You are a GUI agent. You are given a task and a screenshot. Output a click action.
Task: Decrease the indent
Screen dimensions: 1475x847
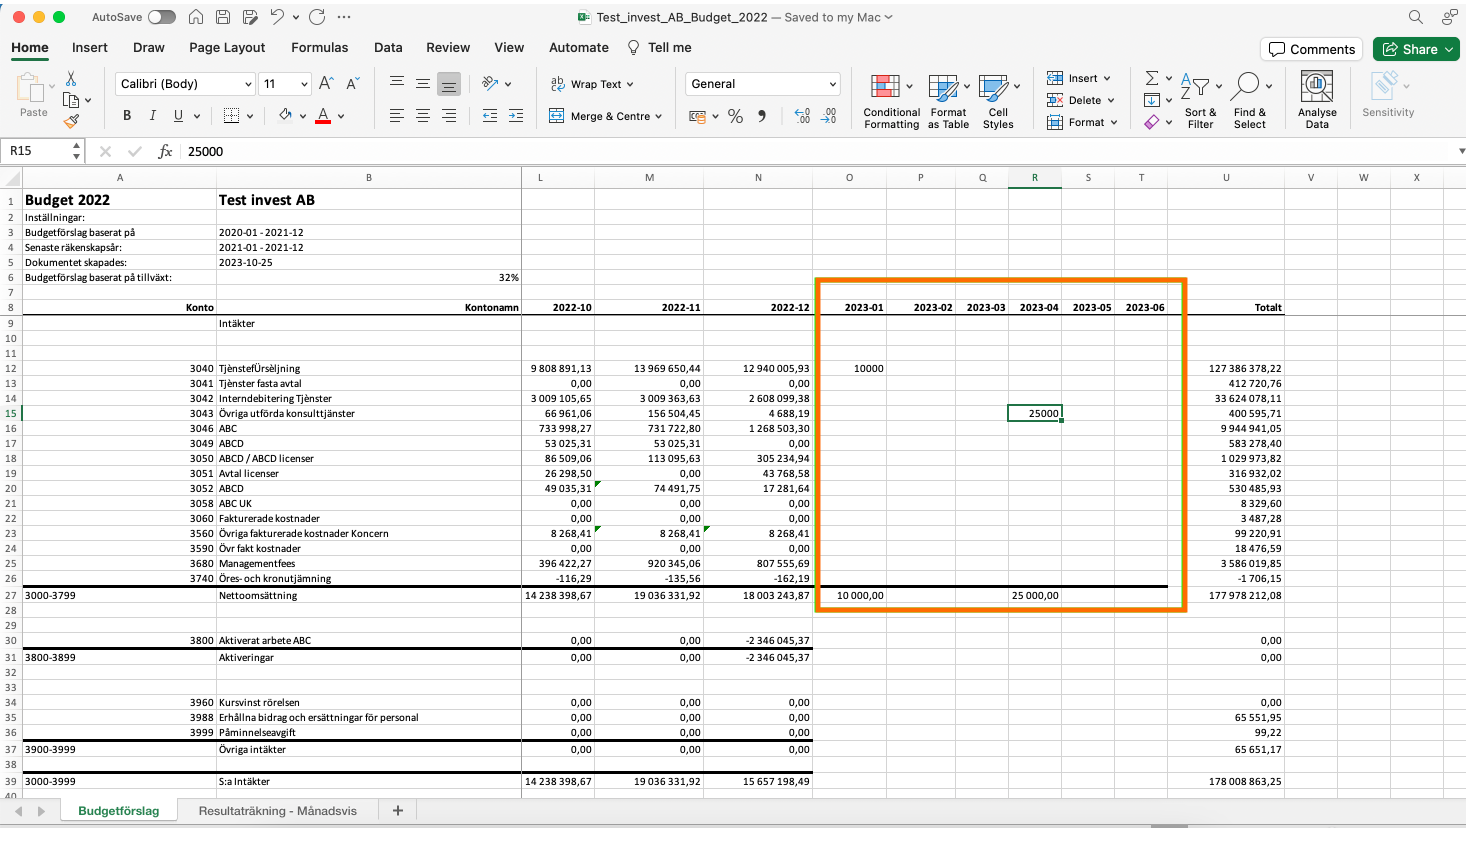tap(490, 116)
